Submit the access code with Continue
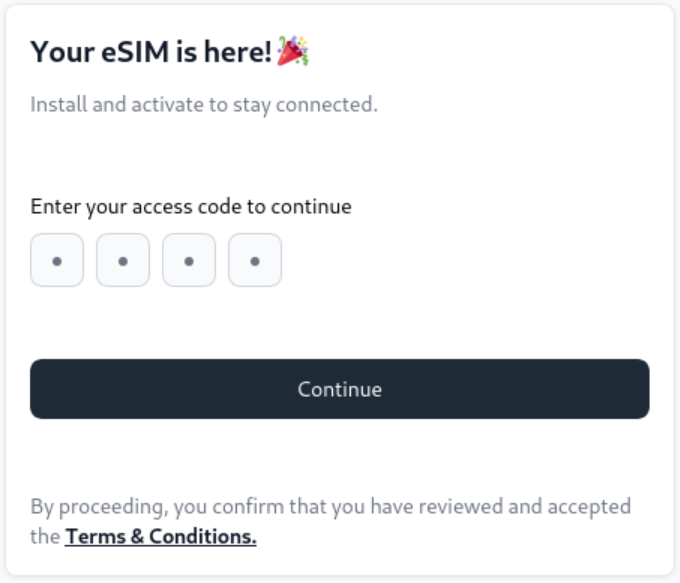Image resolution: width=680 pixels, height=583 pixels. [340, 389]
